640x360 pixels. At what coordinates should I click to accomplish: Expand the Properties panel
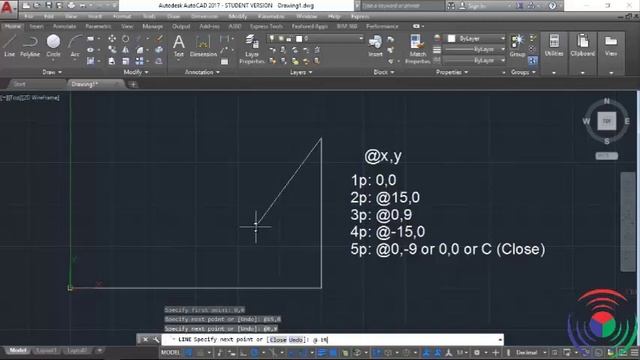(452, 72)
